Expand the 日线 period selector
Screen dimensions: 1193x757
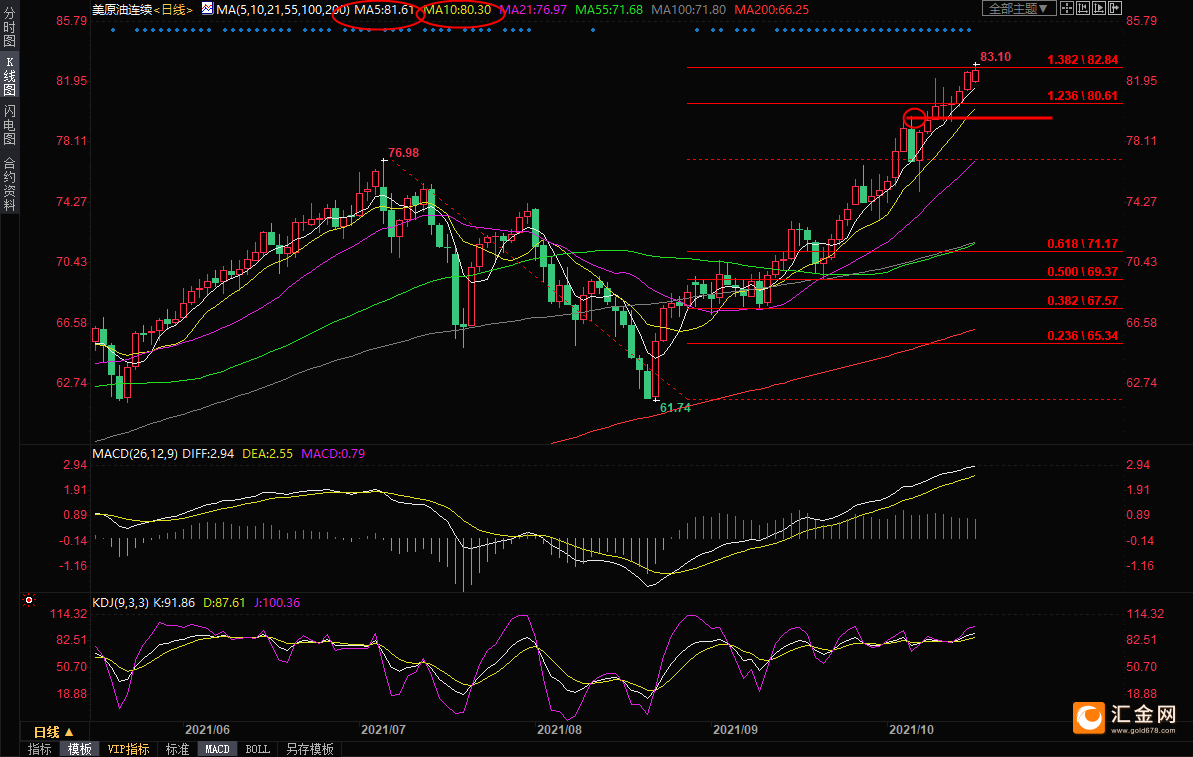click(x=53, y=732)
